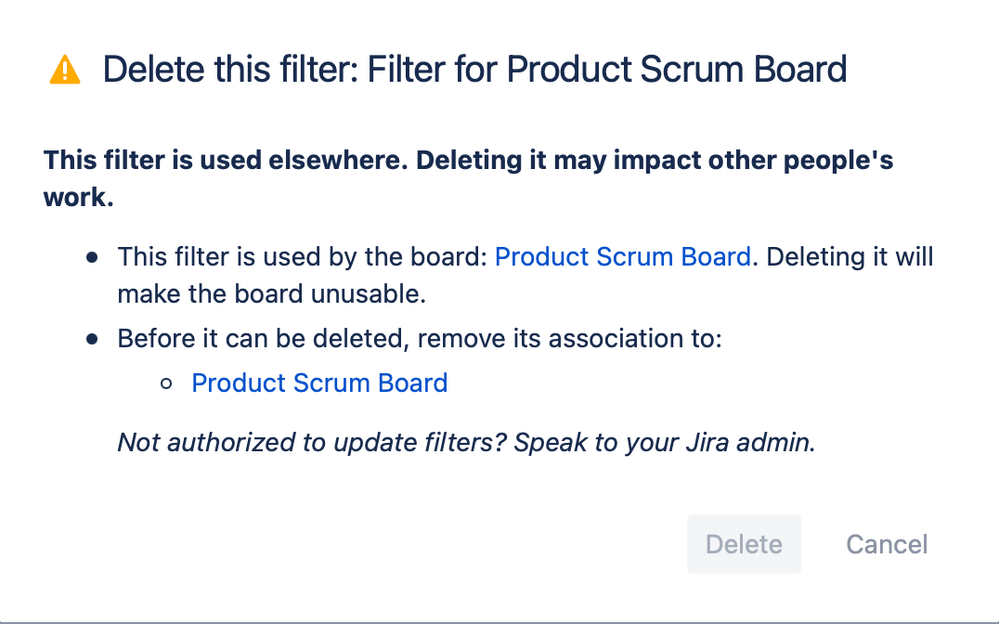
Task: Click the hollow circle sub-bullet marker
Action: tap(166, 384)
